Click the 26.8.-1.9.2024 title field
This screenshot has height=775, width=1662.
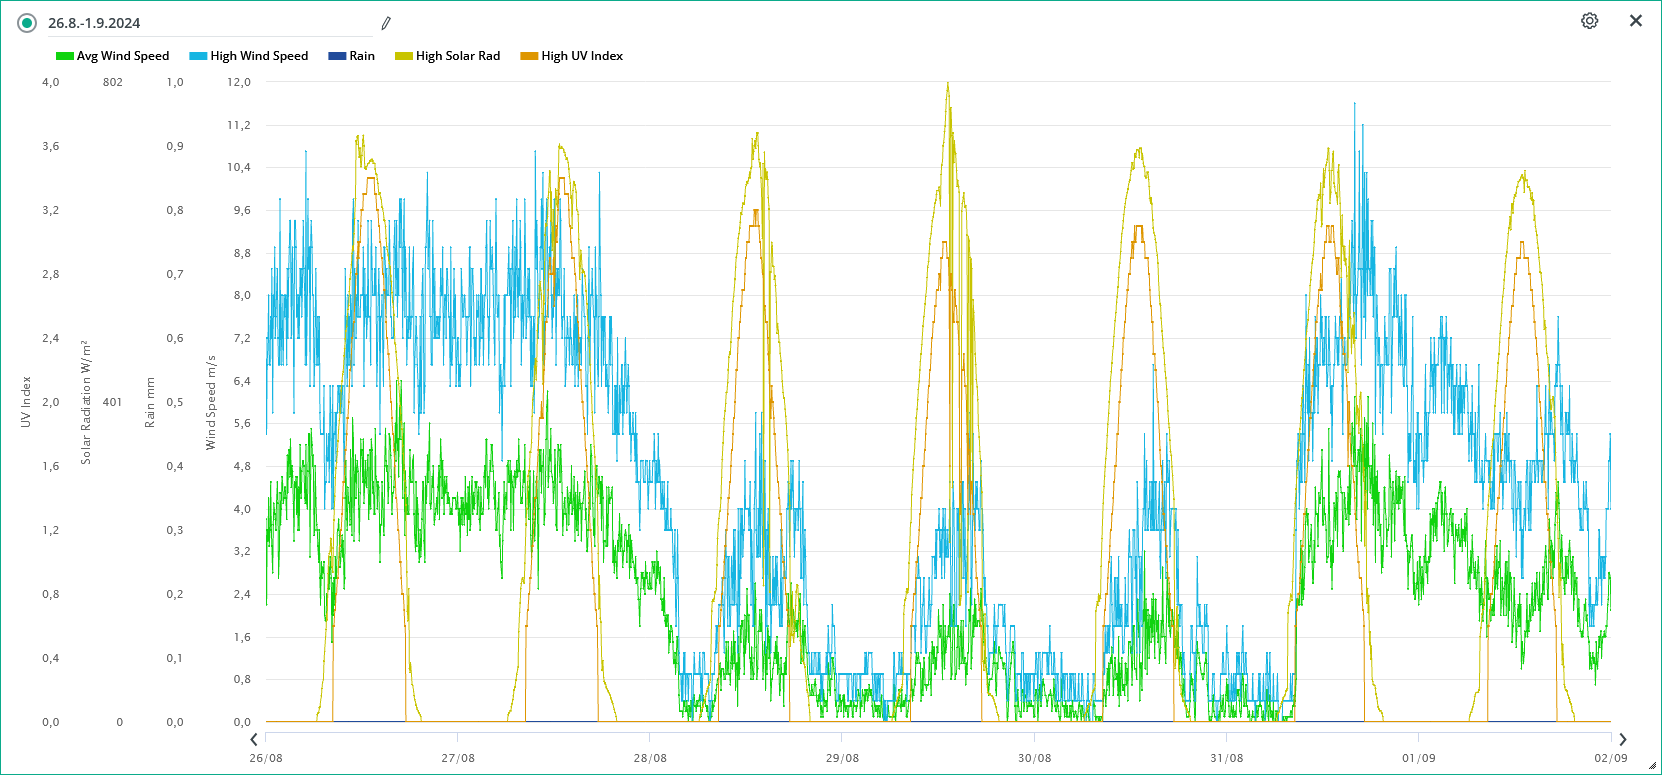tap(200, 23)
